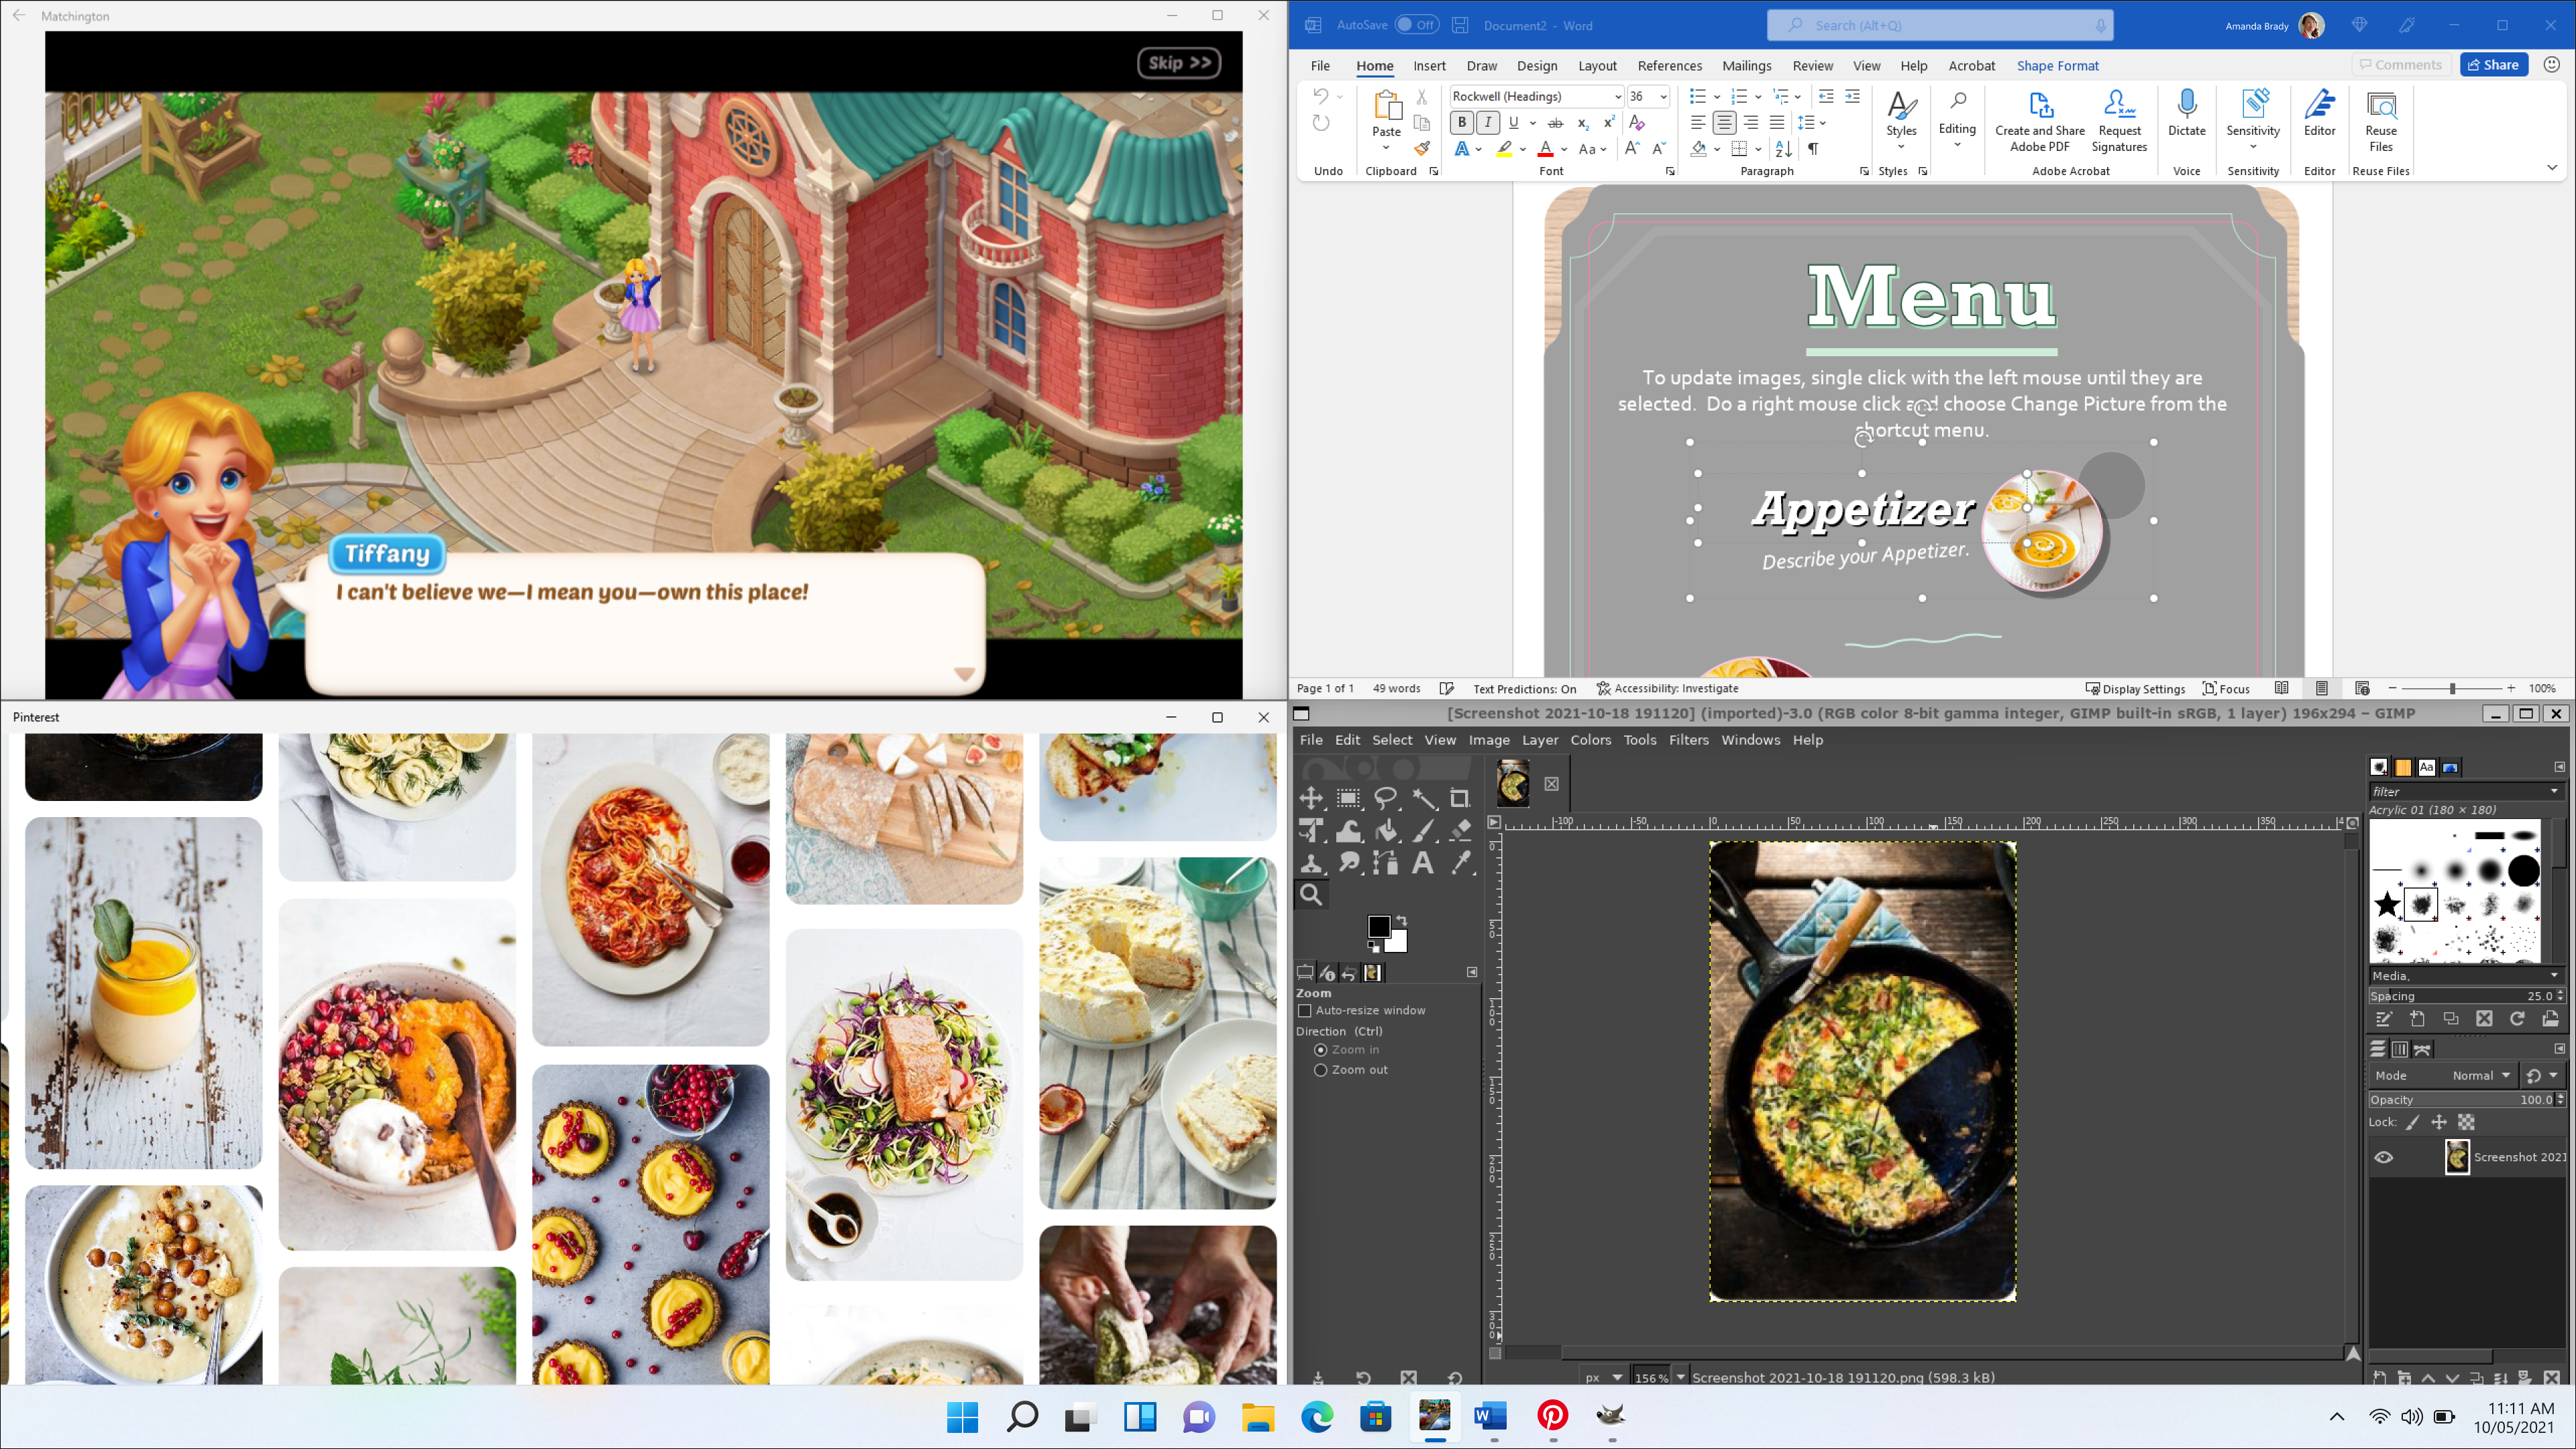The image size is (2576, 1449).
Task: Drag the Opacity slider in GIMP layers
Action: tap(2457, 1099)
